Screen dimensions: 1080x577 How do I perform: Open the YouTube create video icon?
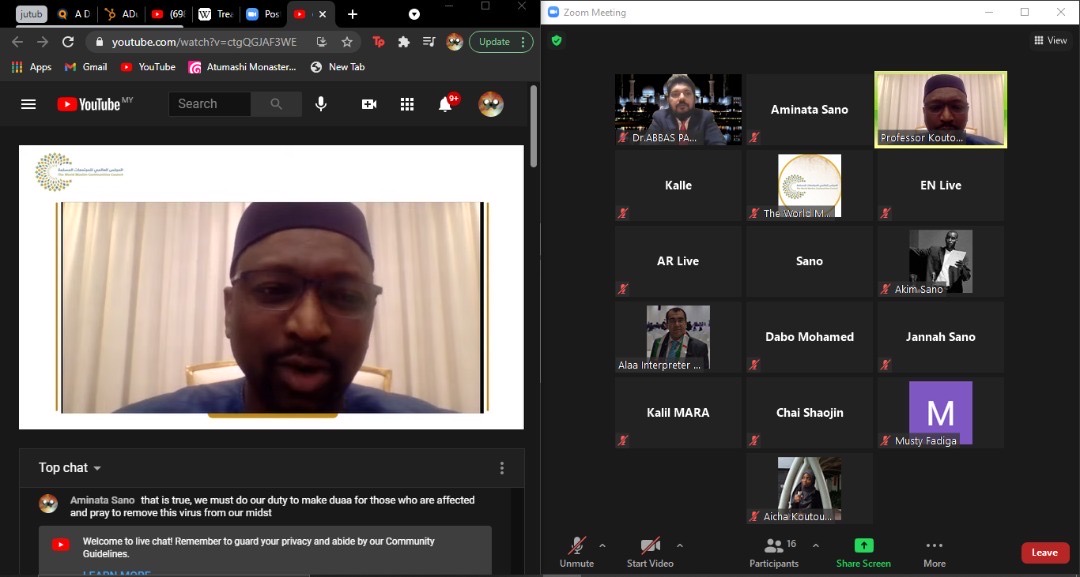point(369,104)
